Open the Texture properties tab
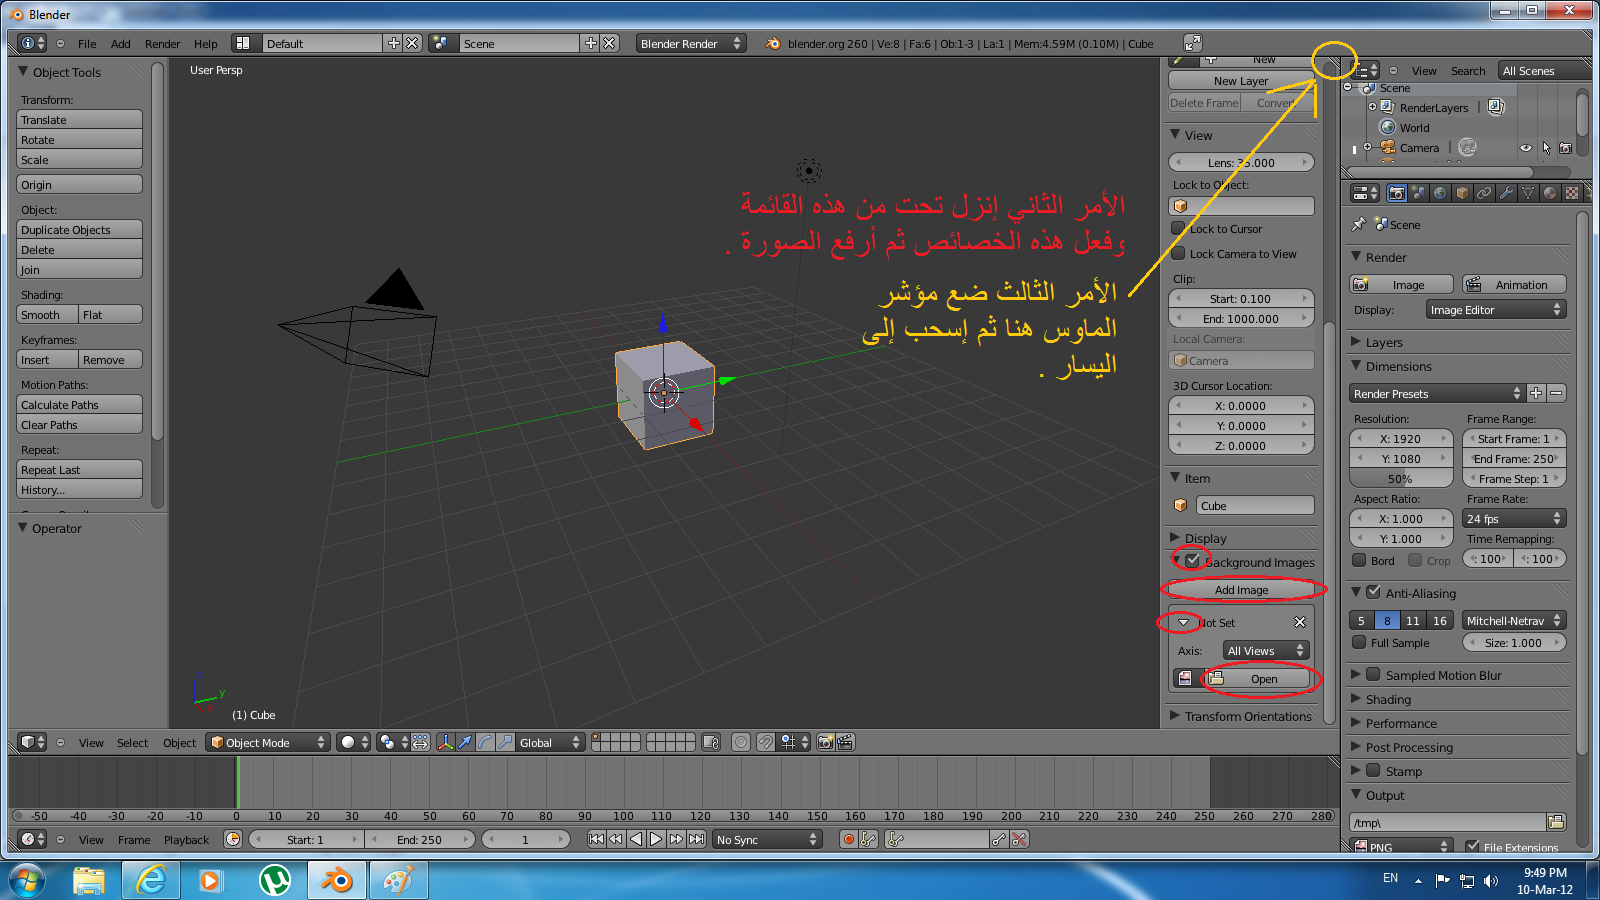The image size is (1600, 900). point(1572,193)
